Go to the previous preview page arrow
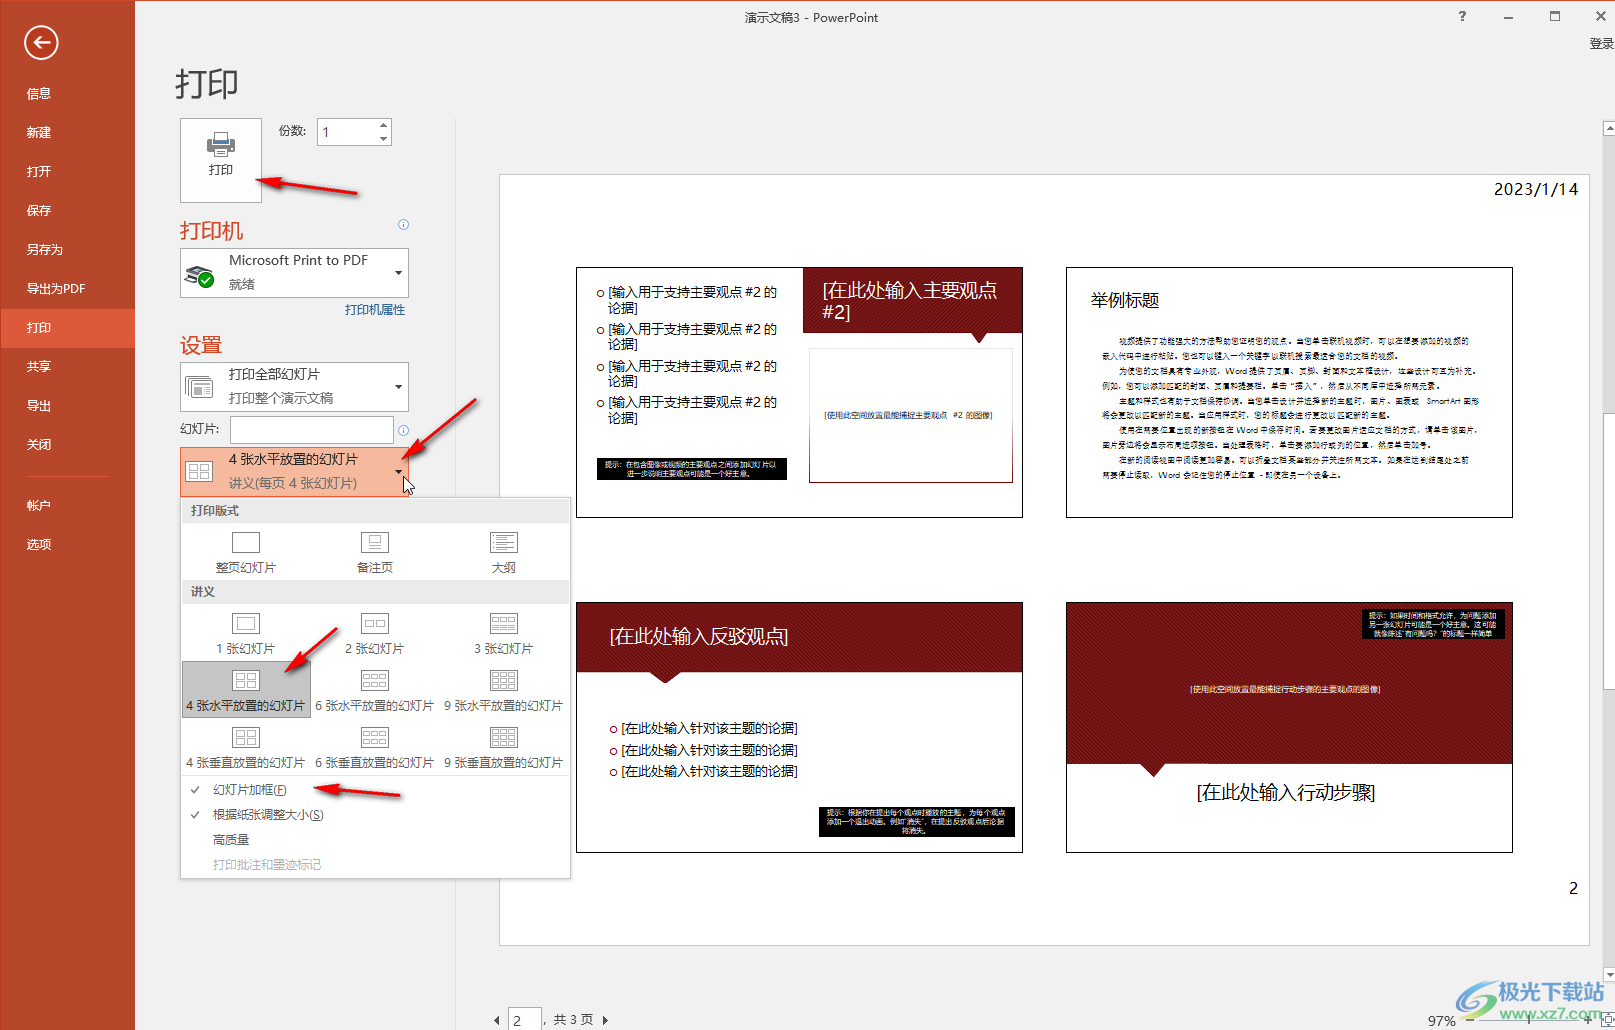Viewport: 1615px width, 1030px height. coord(497,1020)
